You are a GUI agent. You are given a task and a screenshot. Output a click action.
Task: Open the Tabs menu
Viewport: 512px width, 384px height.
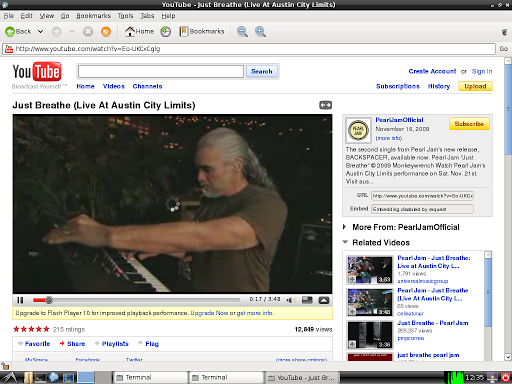pos(147,16)
